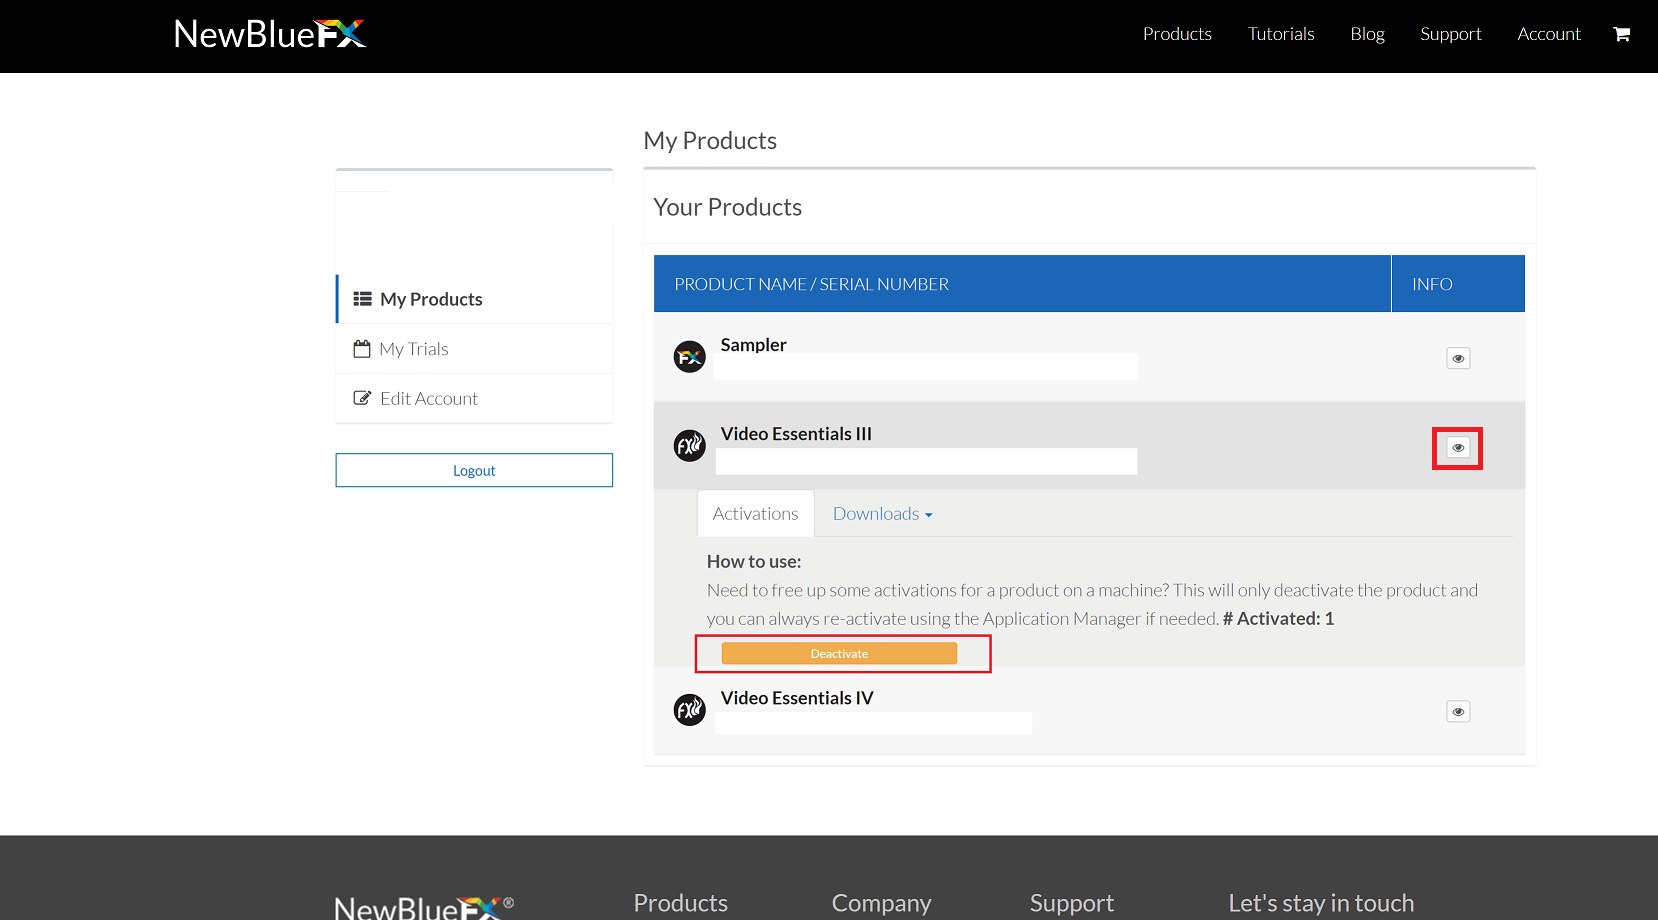The width and height of the screenshot is (1658, 920).
Task: Open Tutorials in the top navigation
Action: [x=1281, y=34]
